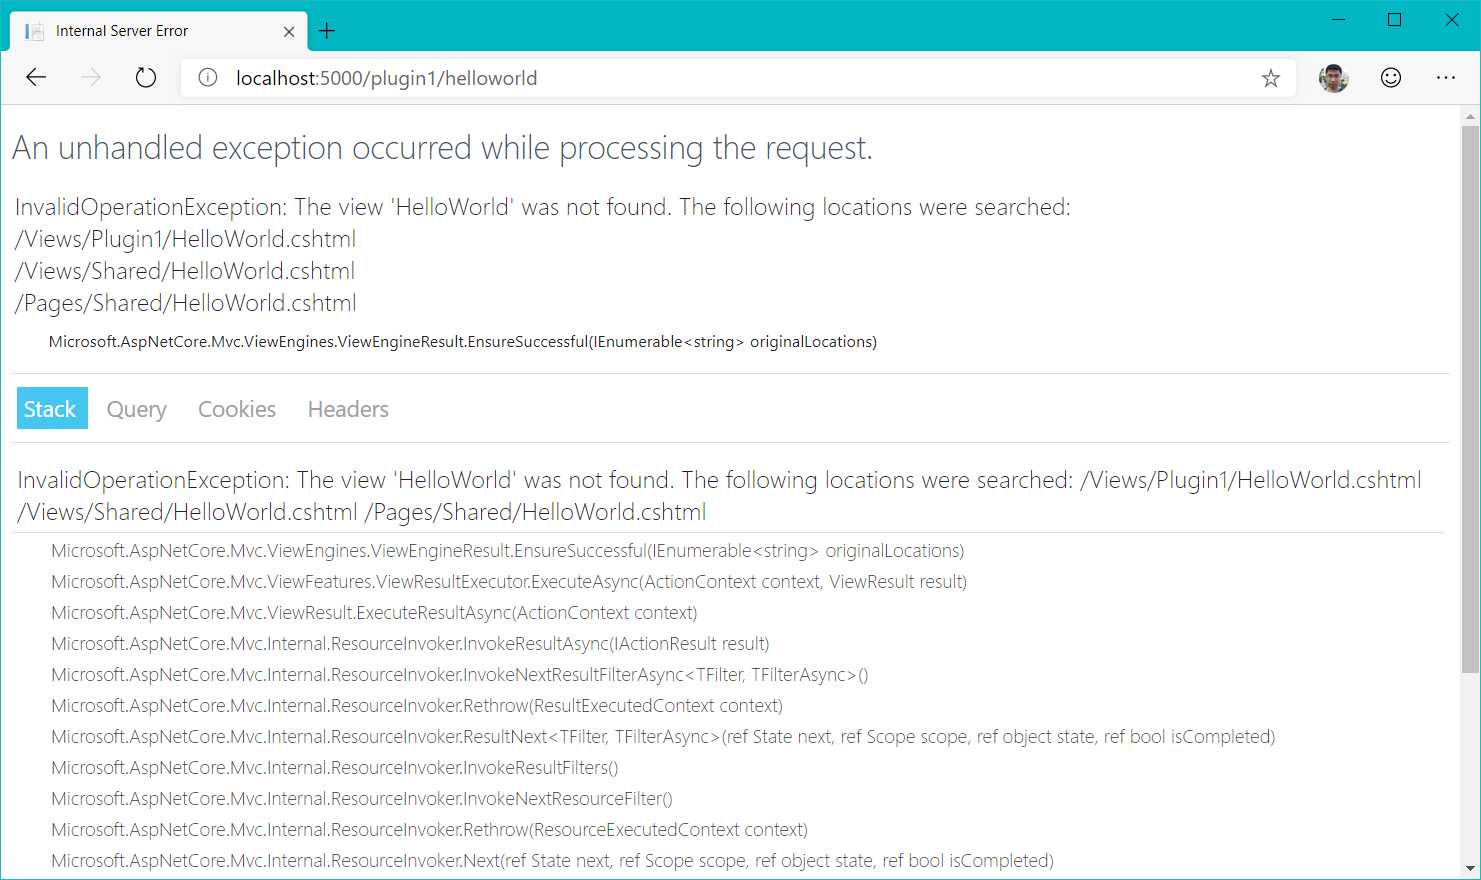Add page to favorites with star icon
Image resolution: width=1481 pixels, height=880 pixels.
[x=1270, y=78]
